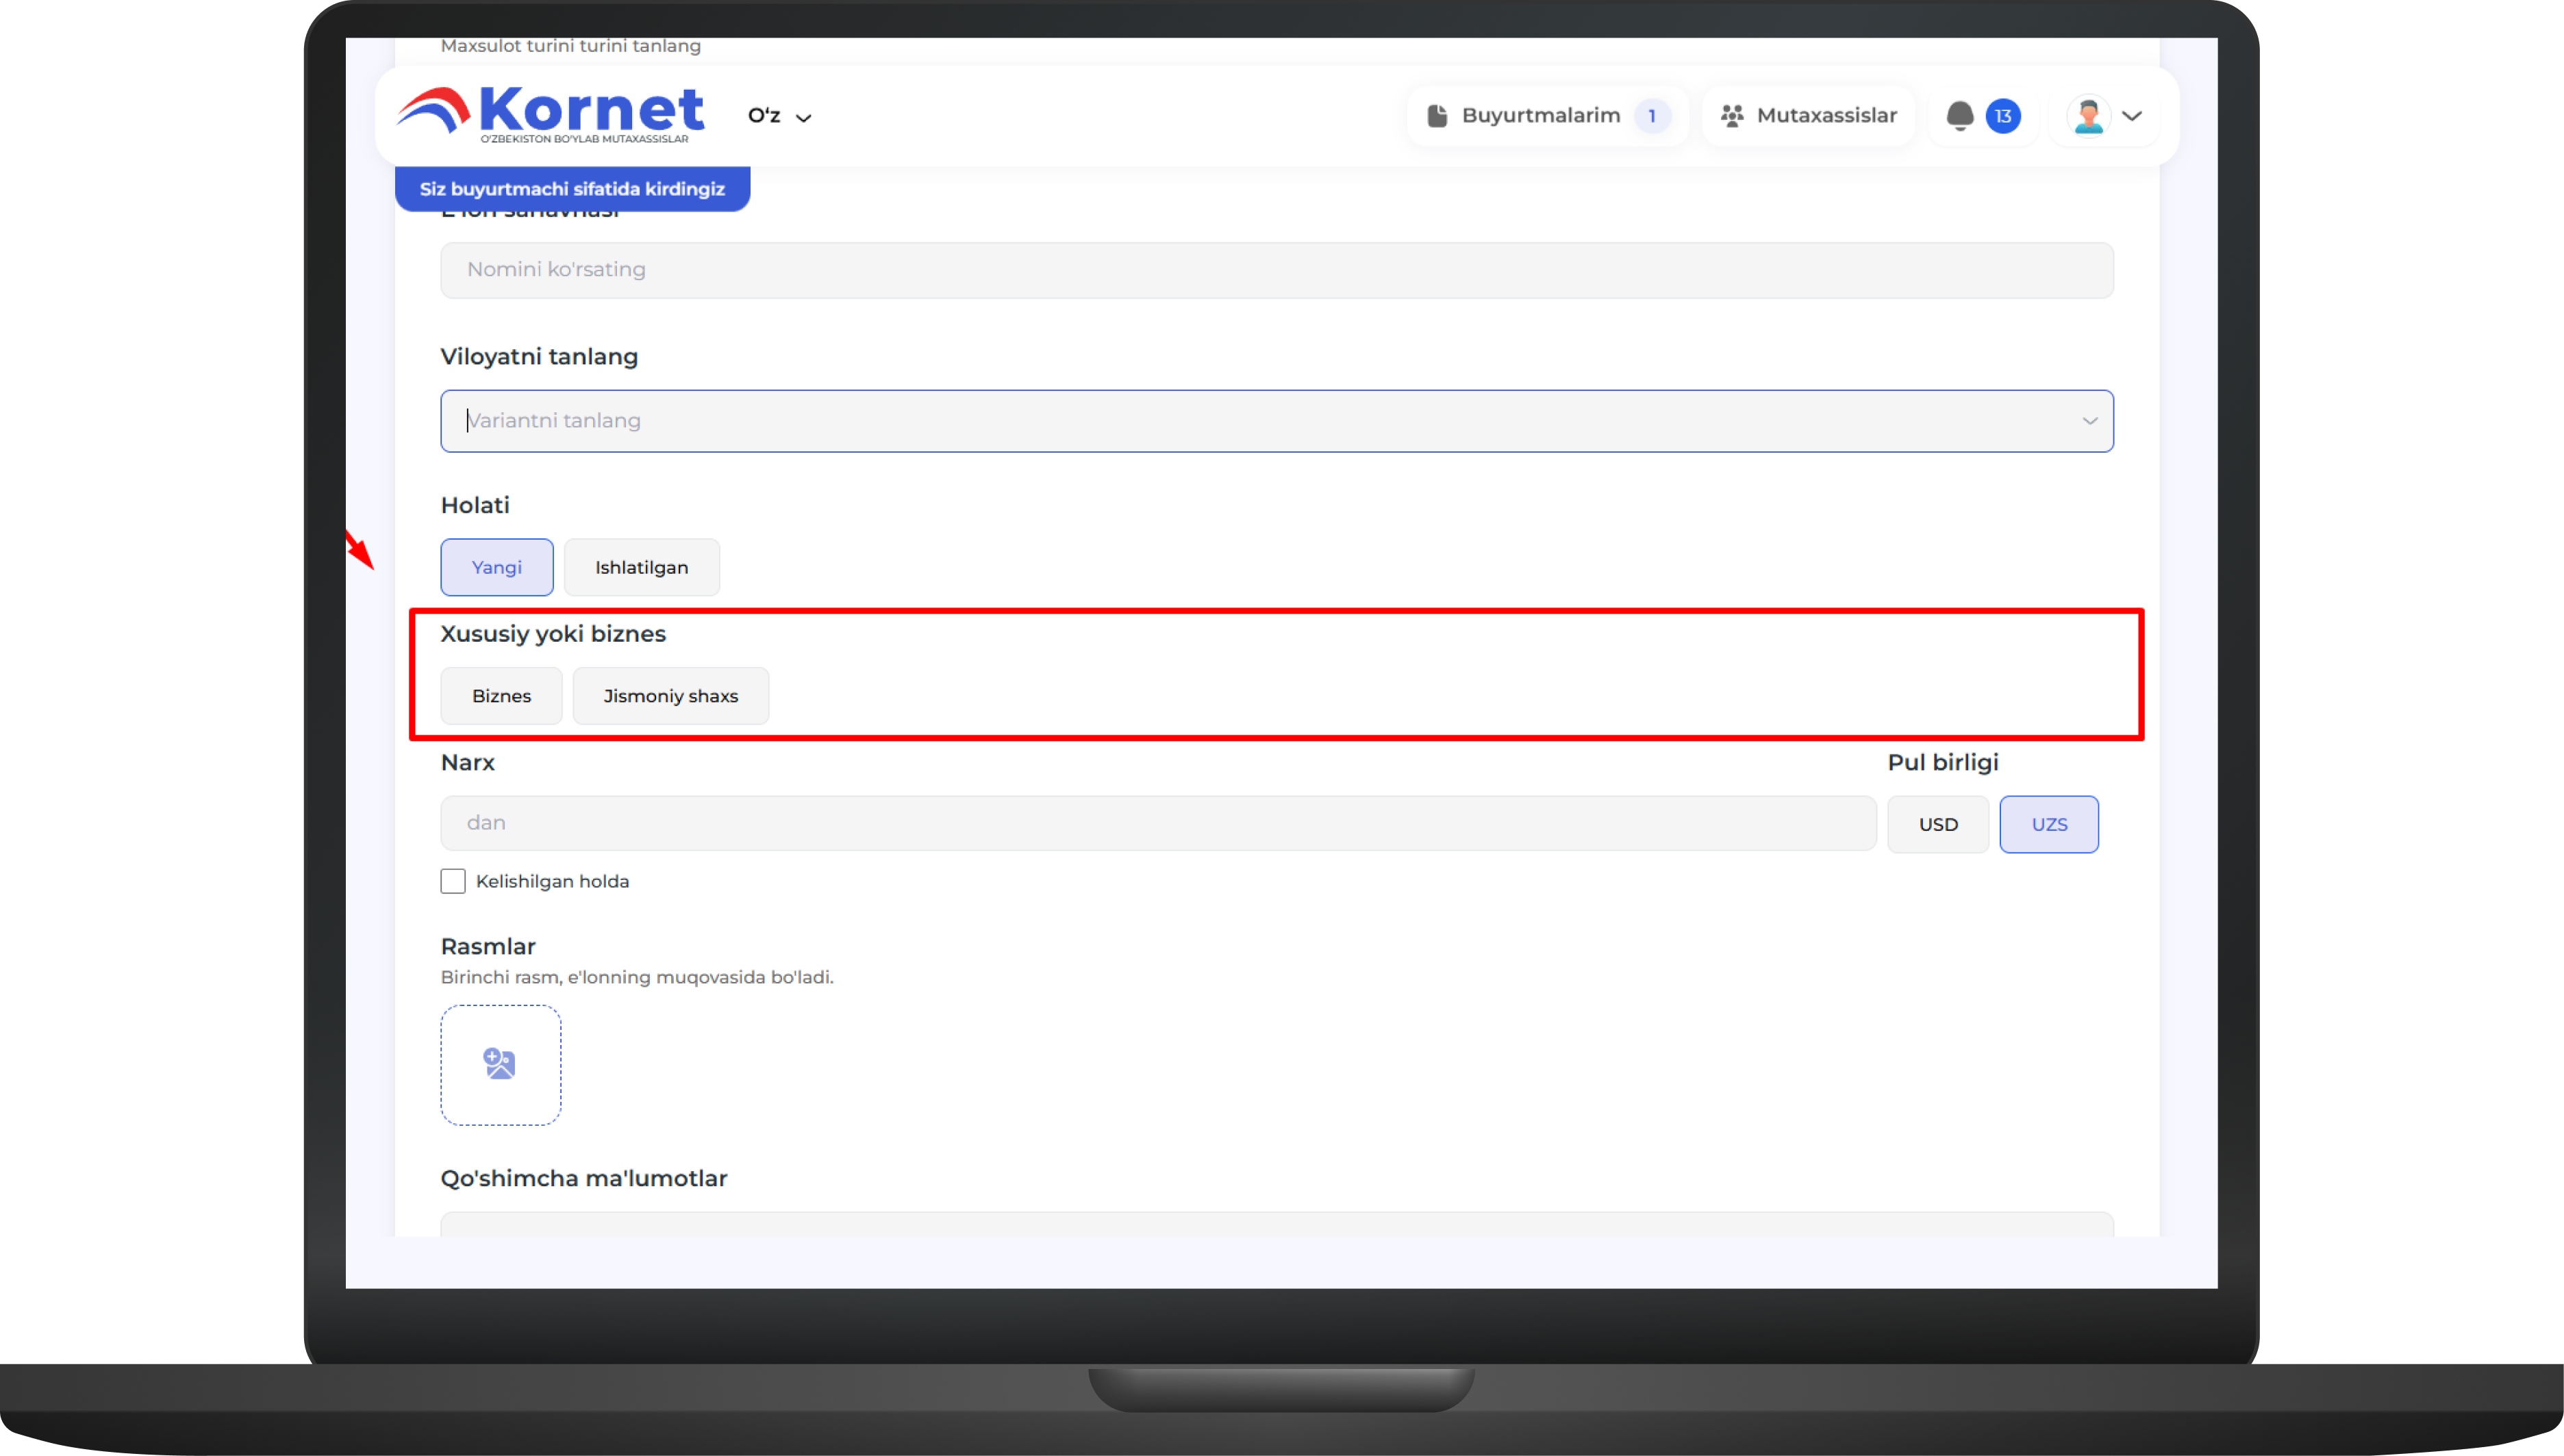This screenshot has height=1456, width=2564.
Task: Click the user avatar icon
Action: (x=2088, y=116)
